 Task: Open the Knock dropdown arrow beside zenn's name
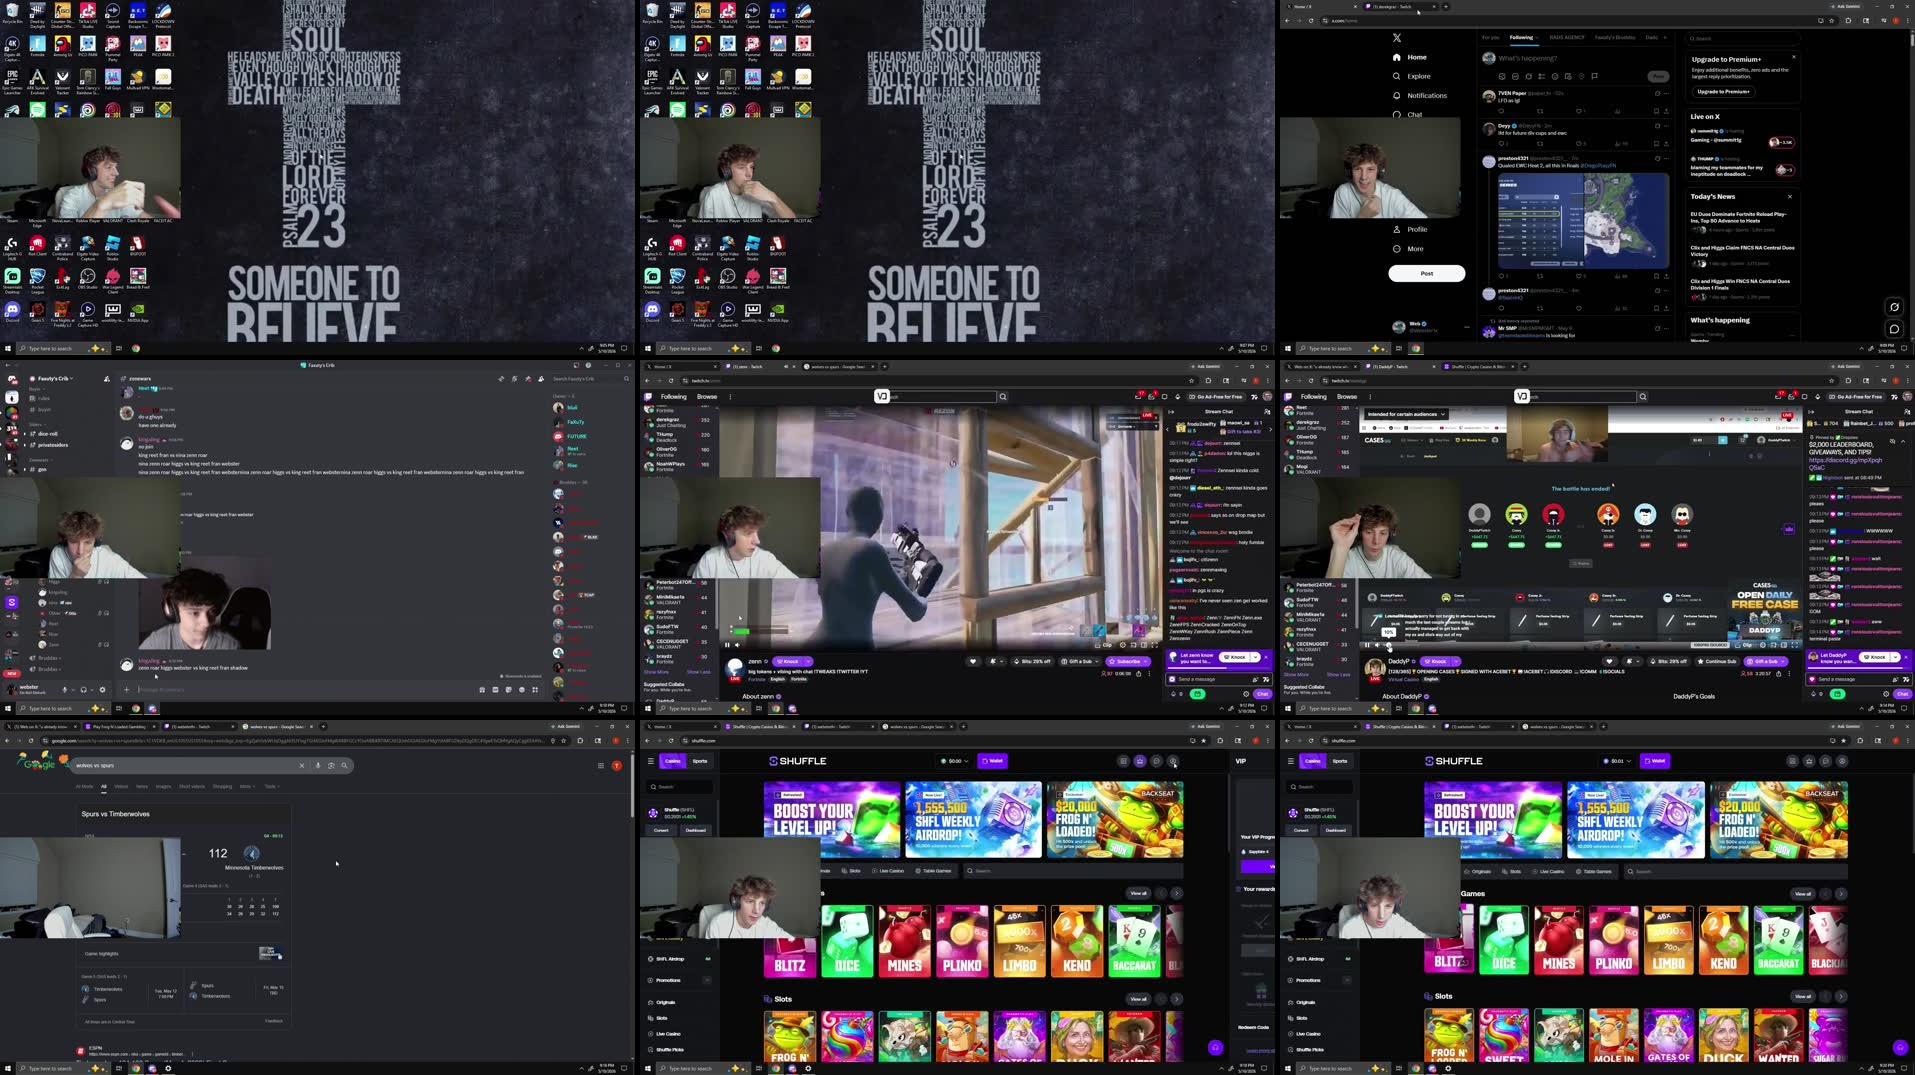coord(808,661)
